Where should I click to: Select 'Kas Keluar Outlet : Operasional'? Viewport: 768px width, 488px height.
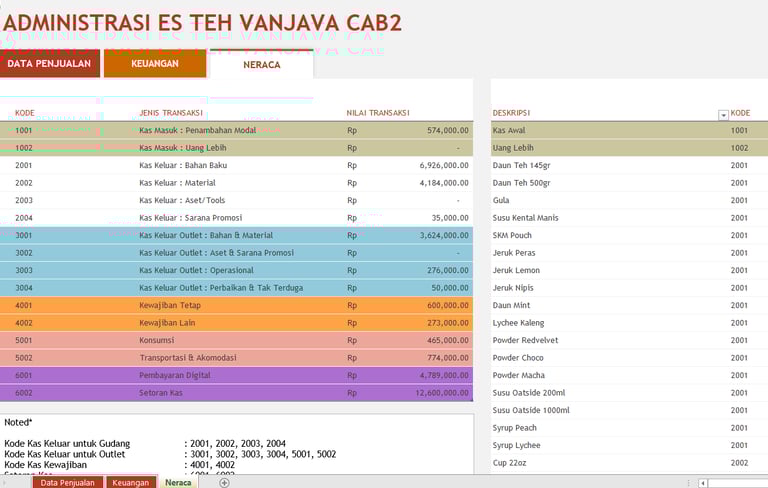(x=196, y=270)
